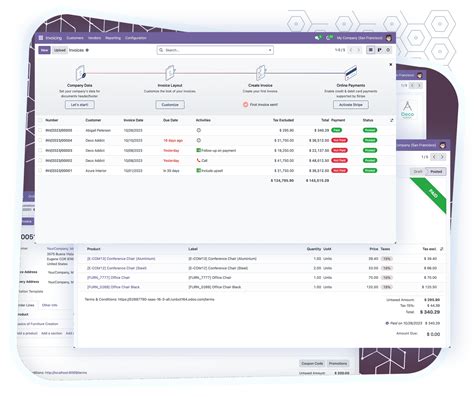Open the apps grid icon beside Invoicing
The width and height of the screenshot is (474, 397).
click(41, 38)
